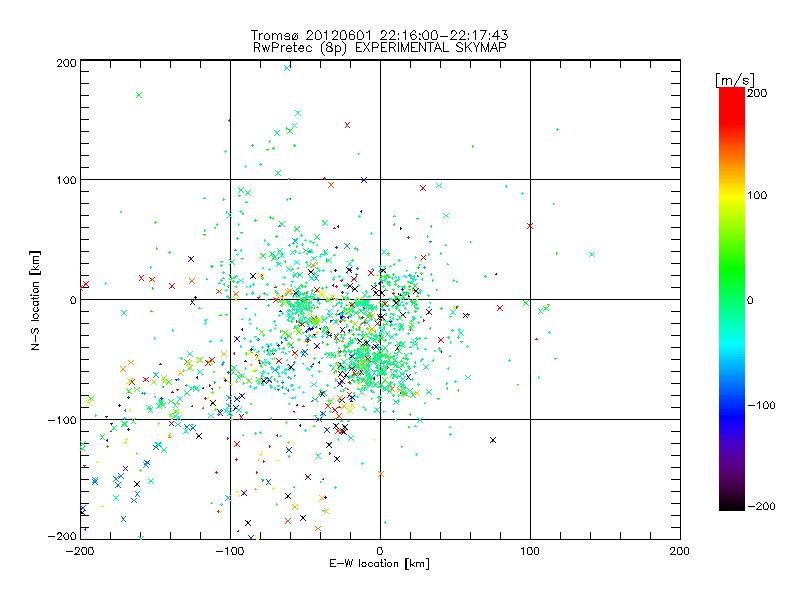Click the y-axis tick label '100'
800x600 pixels.
pyautogui.click(x=66, y=180)
